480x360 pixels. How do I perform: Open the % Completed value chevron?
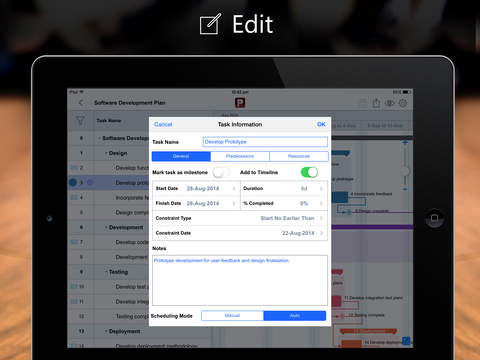point(322,203)
